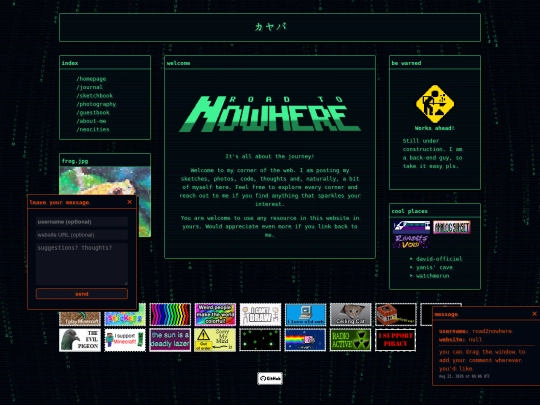
Task: Click the TNT block stamp
Action: pyautogui.click(x=396, y=314)
